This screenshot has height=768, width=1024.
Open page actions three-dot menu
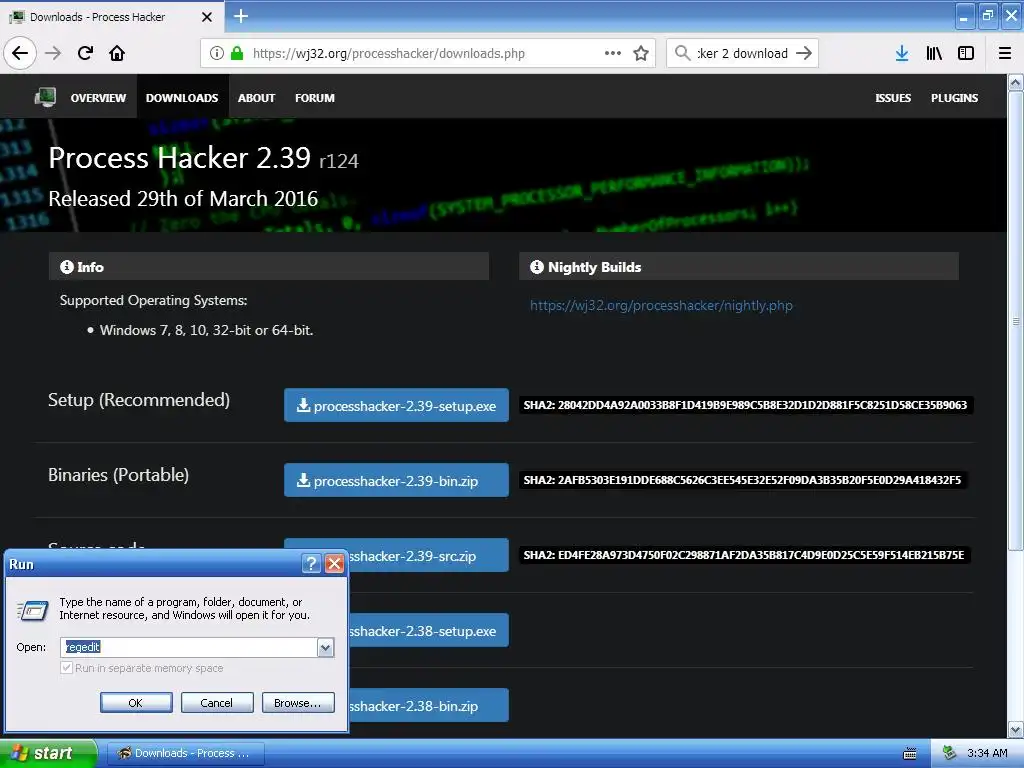click(613, 53)
